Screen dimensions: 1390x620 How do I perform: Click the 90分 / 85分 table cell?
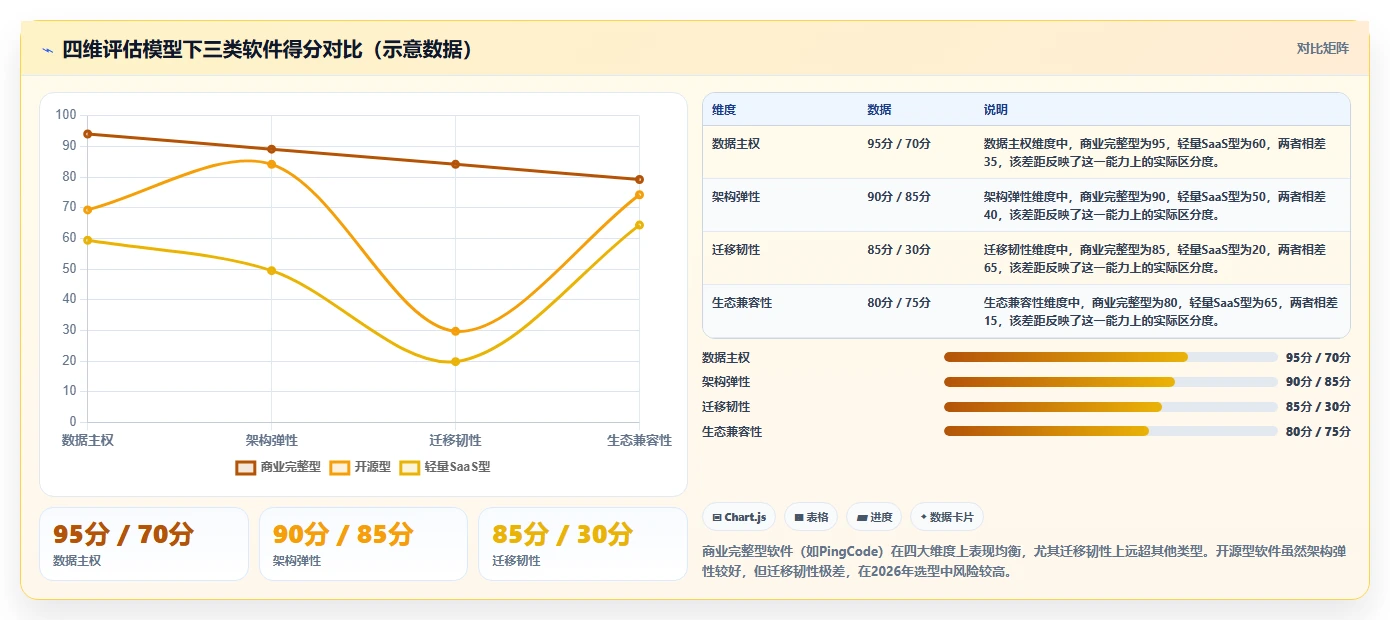(x=899, y=197)
